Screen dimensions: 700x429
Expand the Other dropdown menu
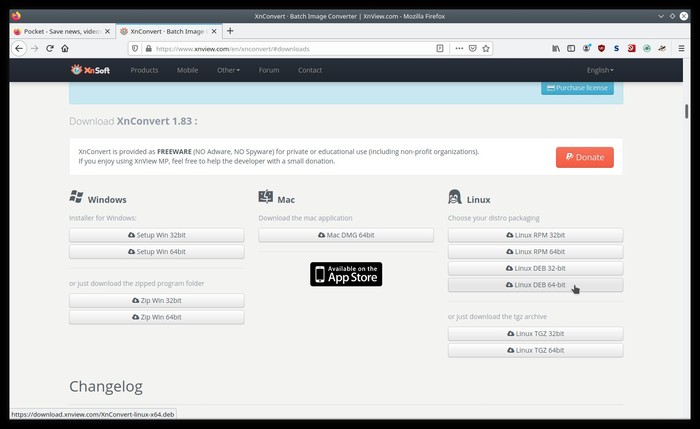pyautogui.click(x=228, y=70)
